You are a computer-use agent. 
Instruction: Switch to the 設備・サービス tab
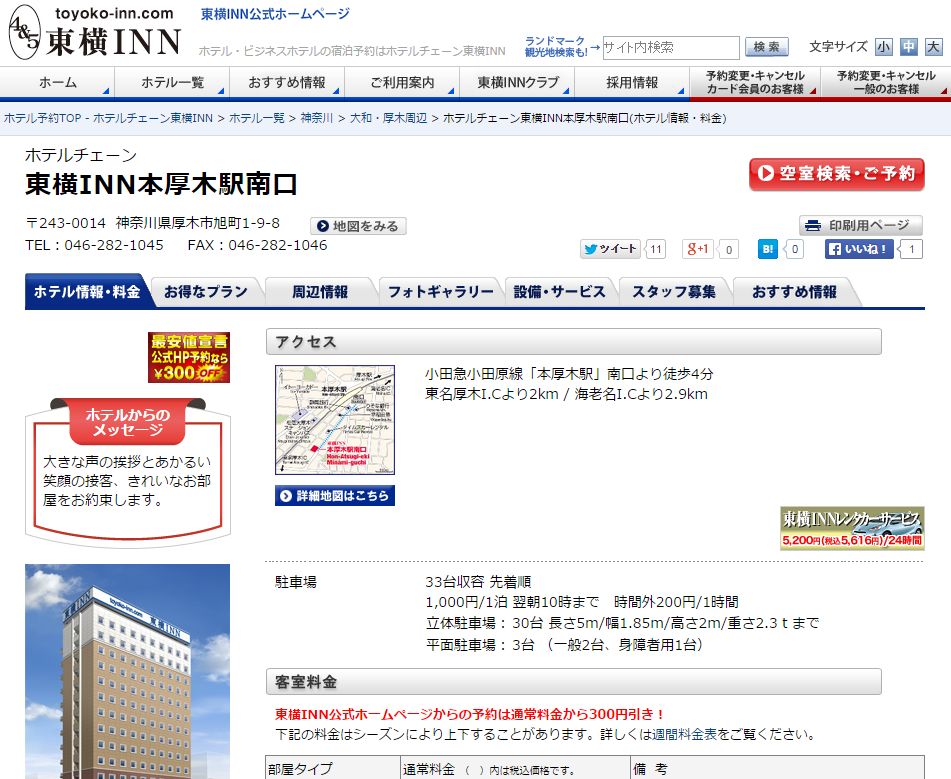tap(559, 292)
